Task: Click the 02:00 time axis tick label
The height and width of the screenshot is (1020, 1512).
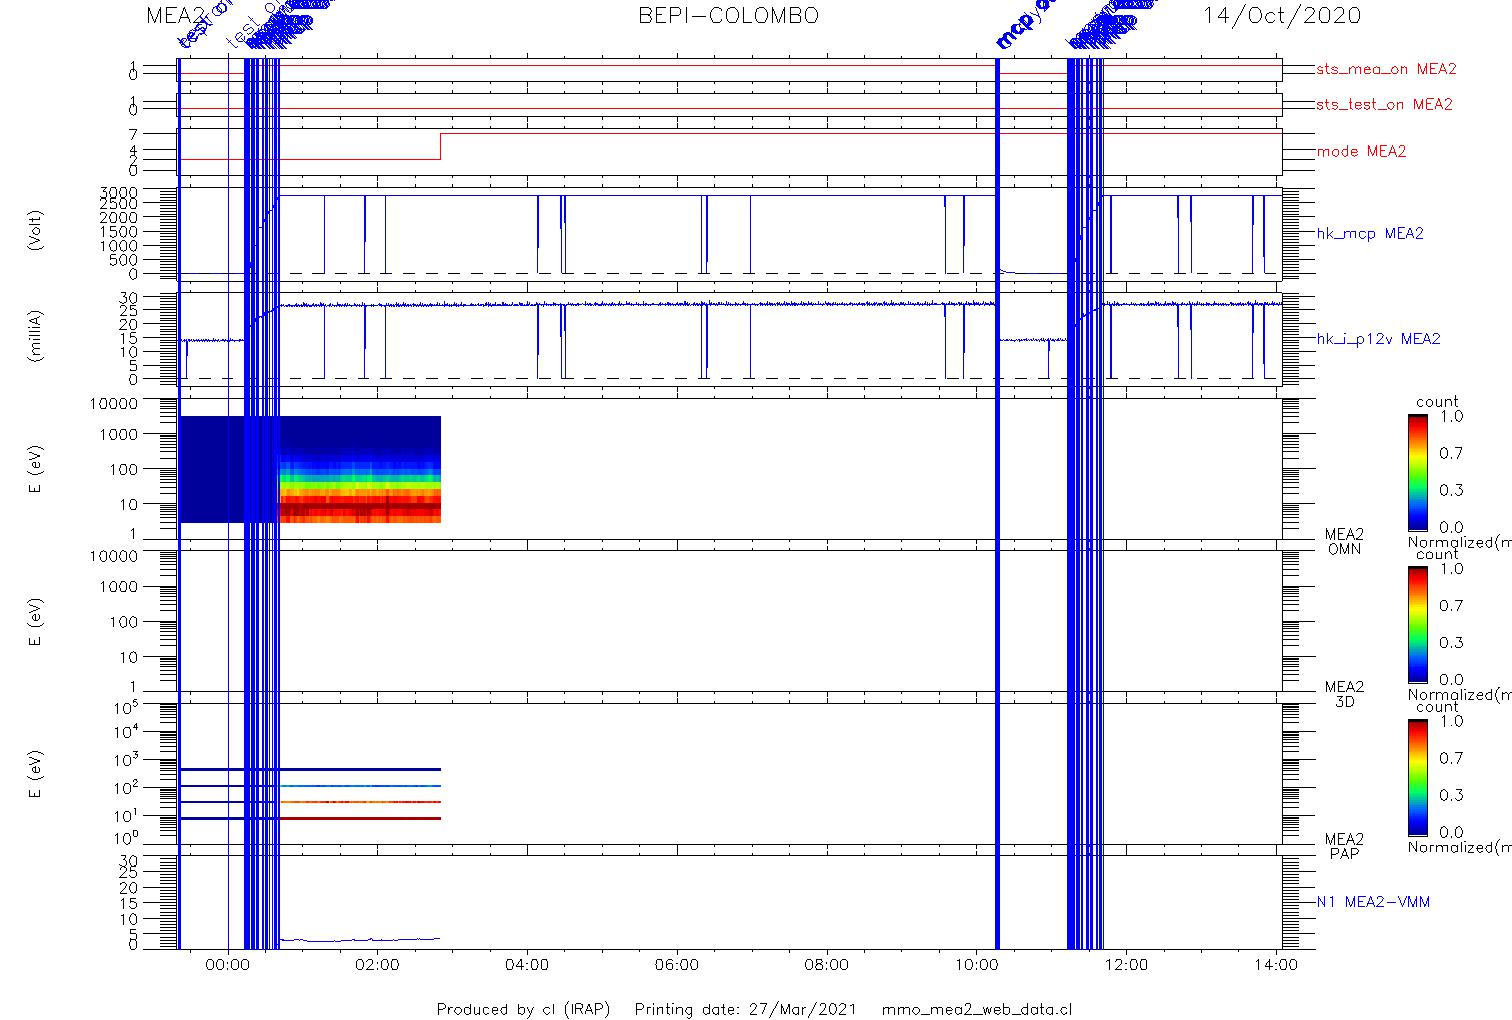Action: 378,965
